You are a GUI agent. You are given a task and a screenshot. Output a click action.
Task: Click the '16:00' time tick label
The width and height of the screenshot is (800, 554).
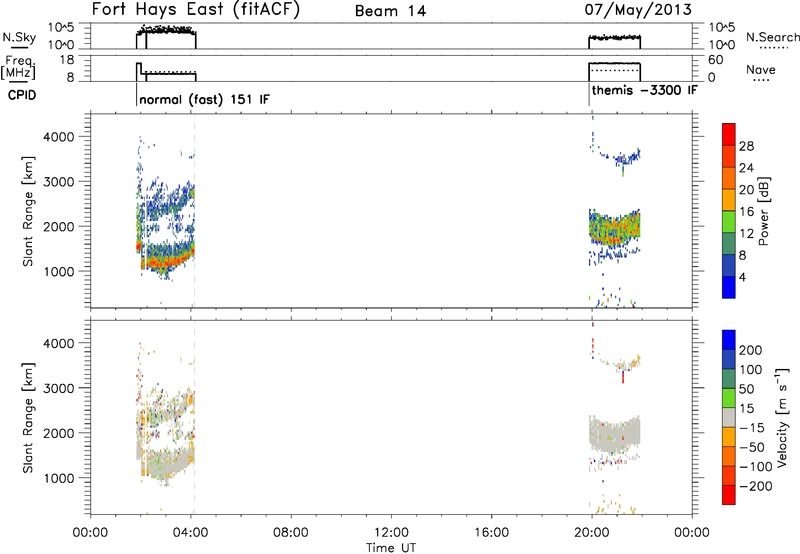[491, 533]
